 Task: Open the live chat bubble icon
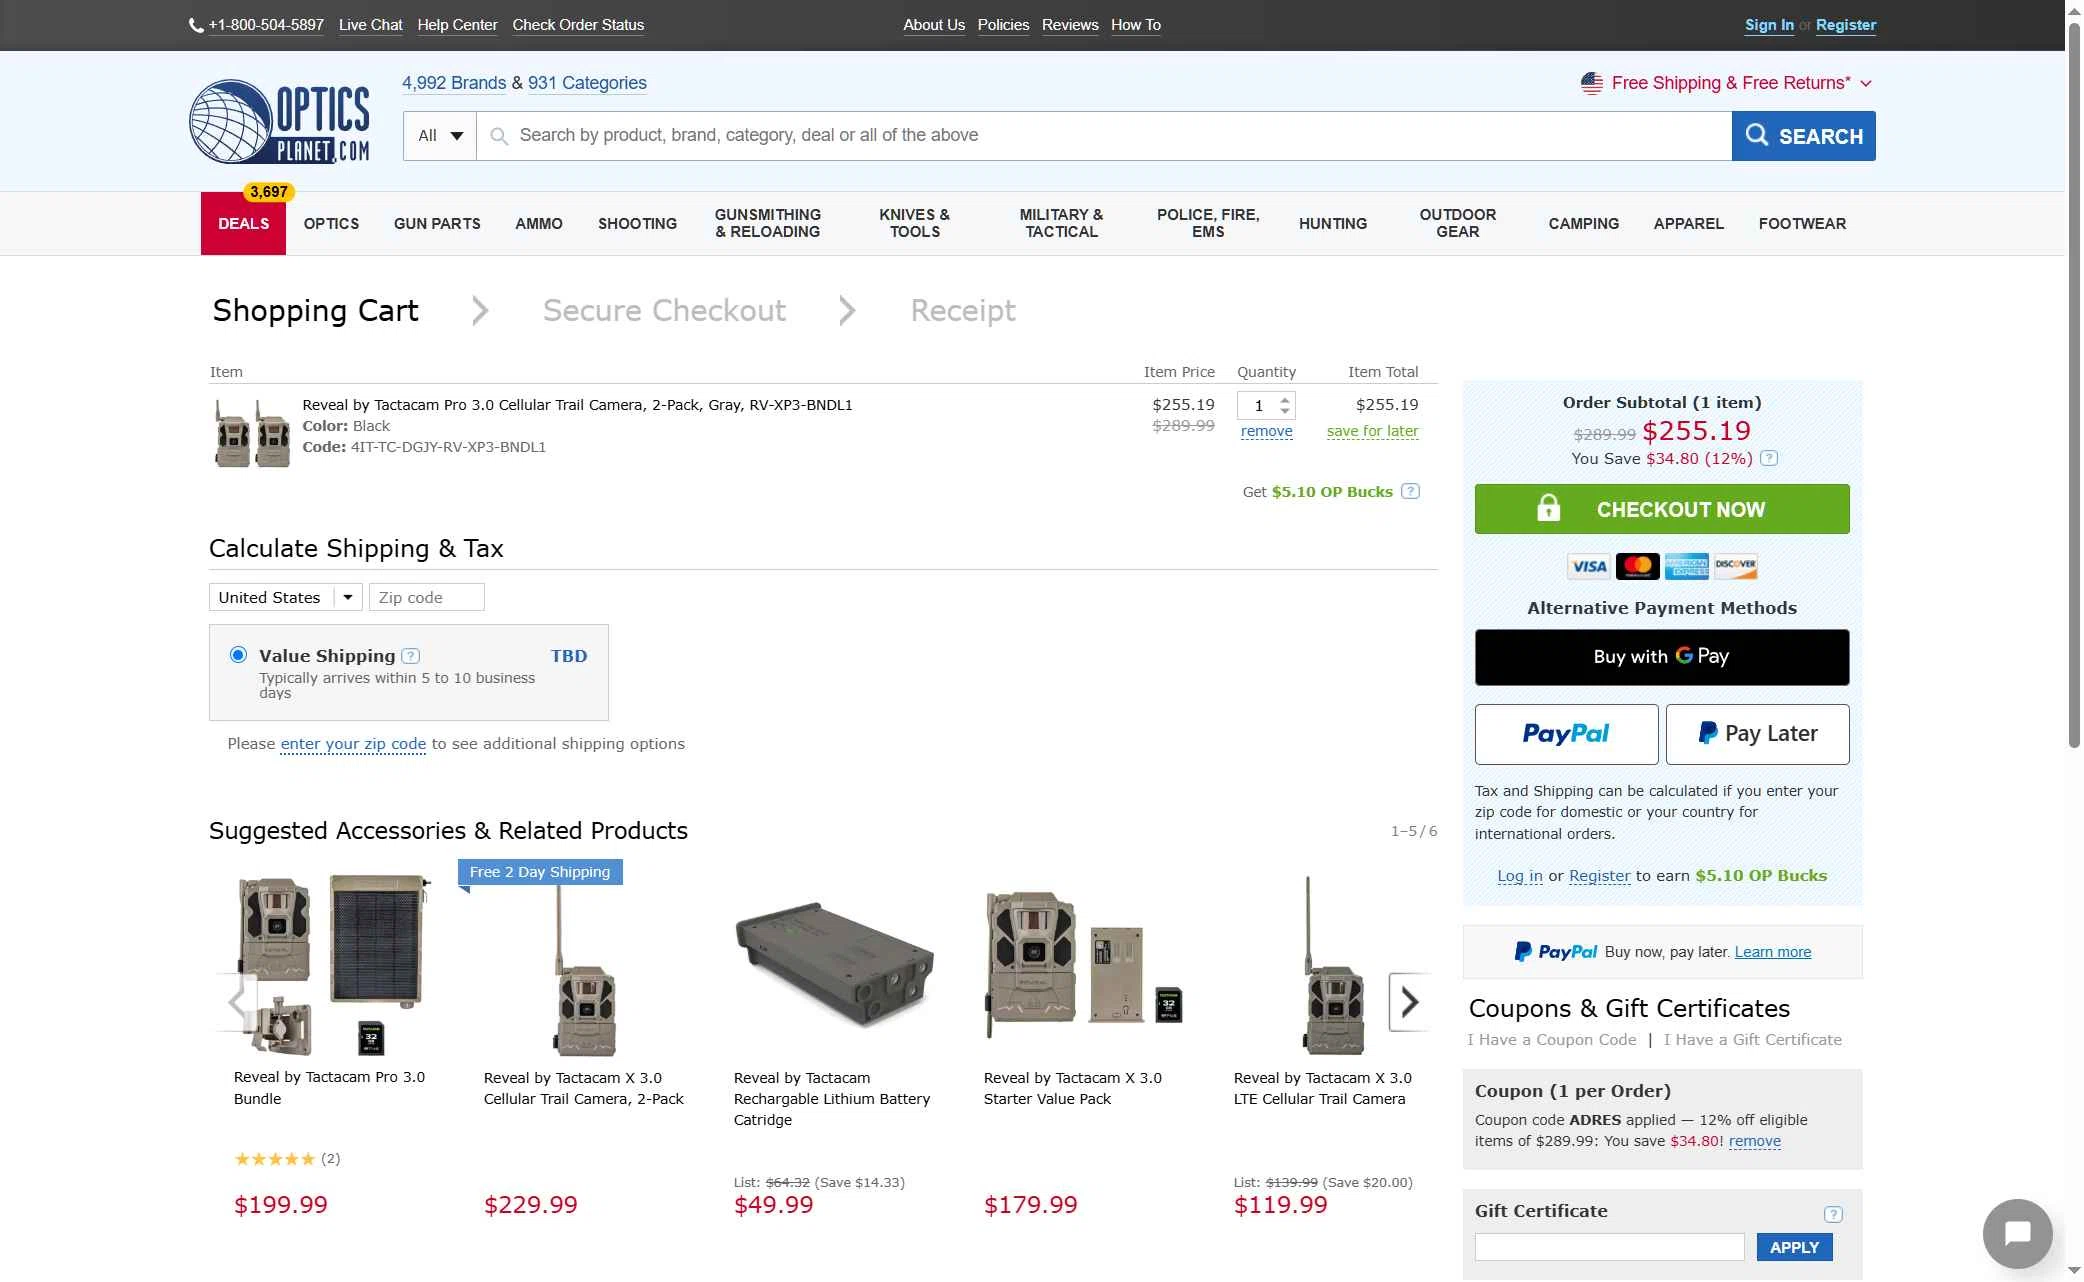tap(2016, 1233)
